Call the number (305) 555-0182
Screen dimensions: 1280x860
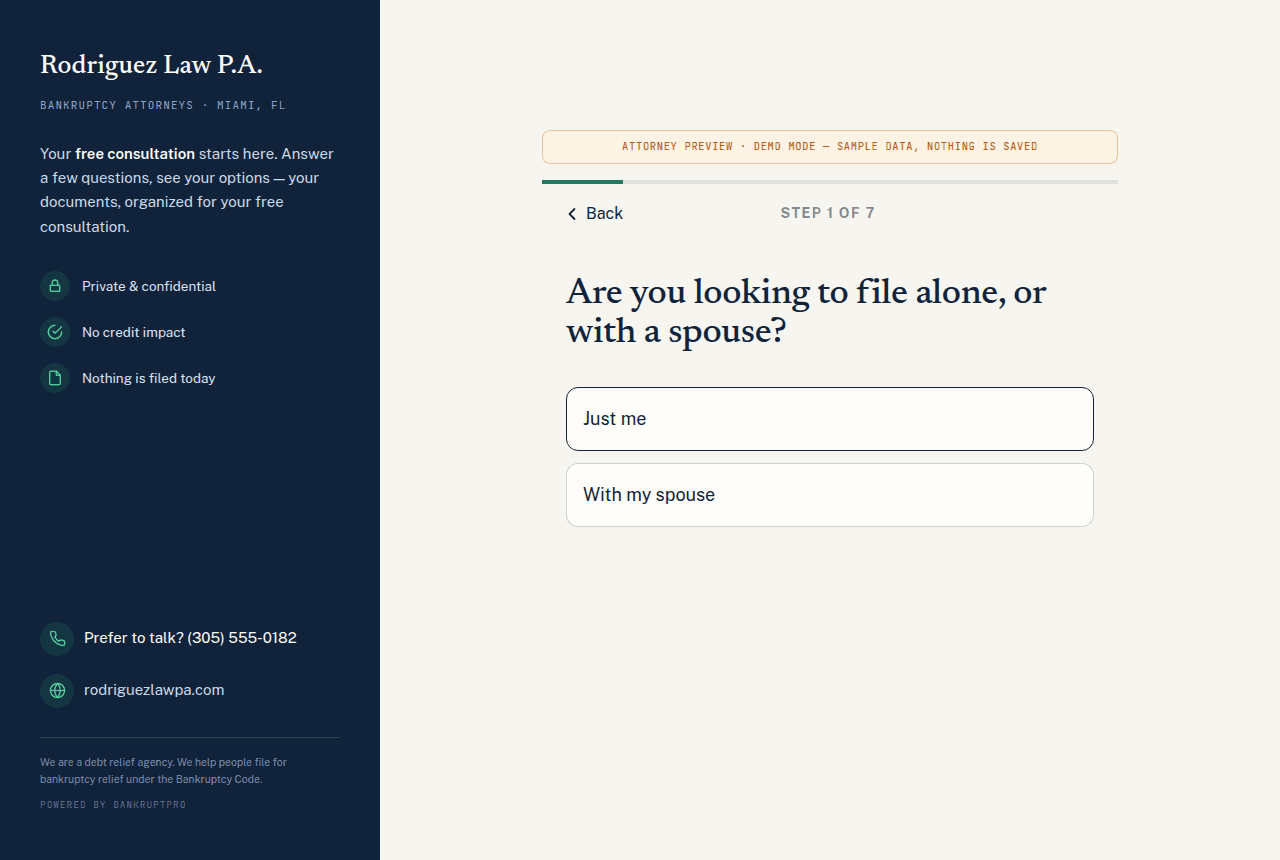[242, 638]
